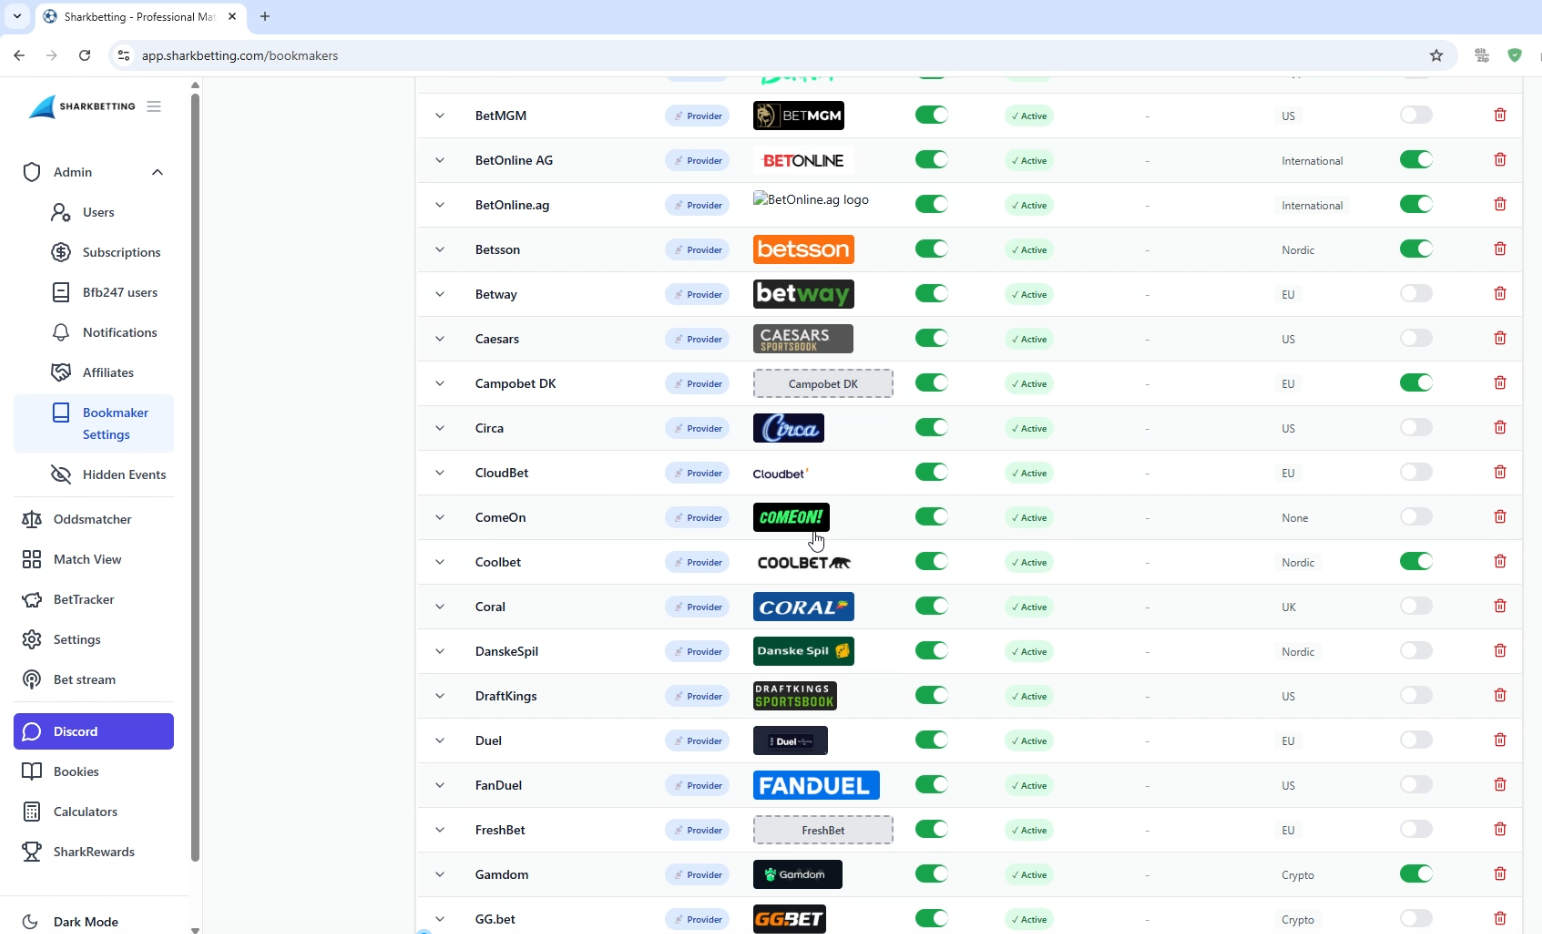Expand the DraftKings row chevron

pos(439,696)
